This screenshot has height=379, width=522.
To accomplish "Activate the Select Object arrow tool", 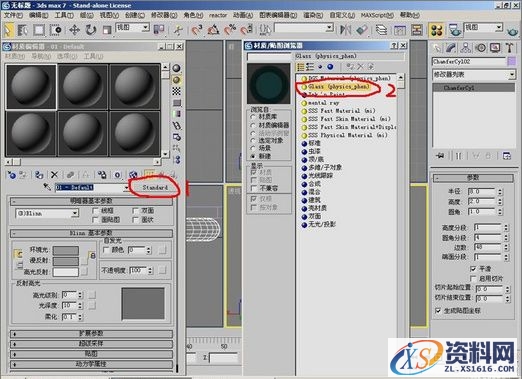I will point(8,30).
